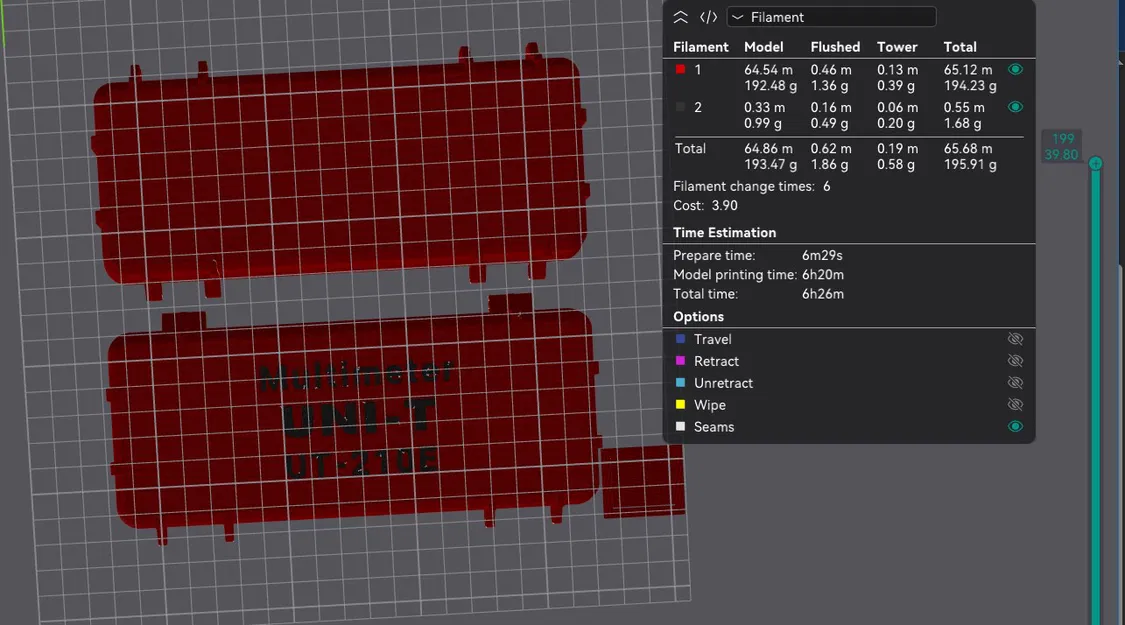Click the light blue Unretract color swatch
1125x625 pixels.
tap(680, 382)
